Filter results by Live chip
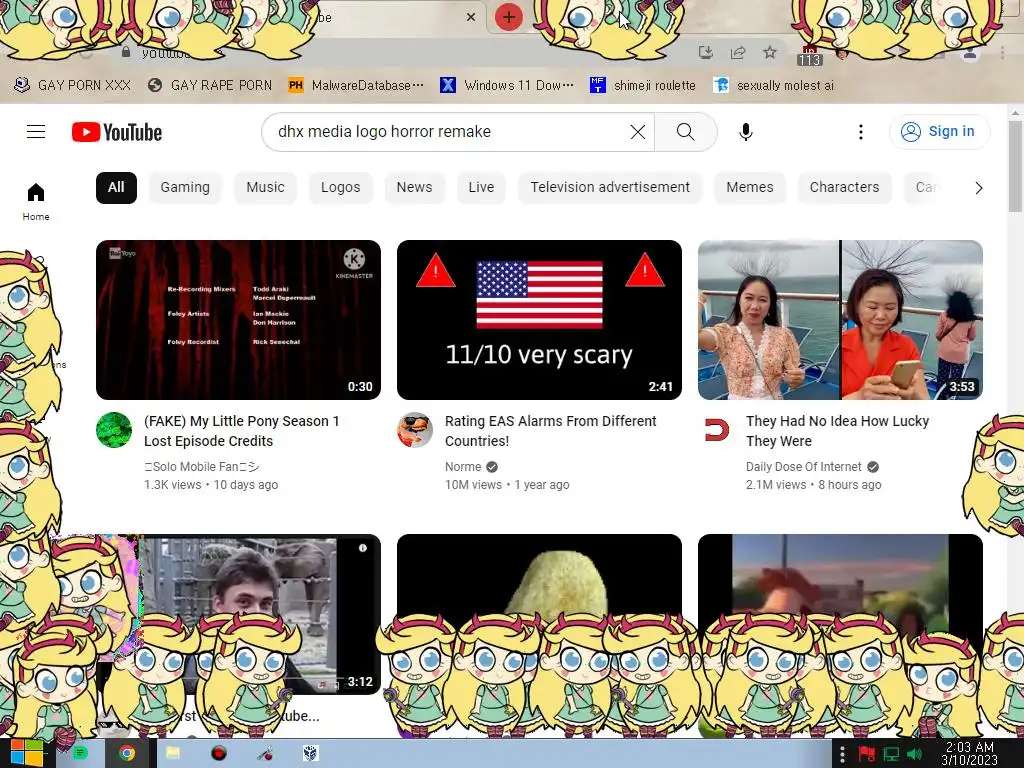Viewport: 1024px width, 768px height. [x=481, y=187]
